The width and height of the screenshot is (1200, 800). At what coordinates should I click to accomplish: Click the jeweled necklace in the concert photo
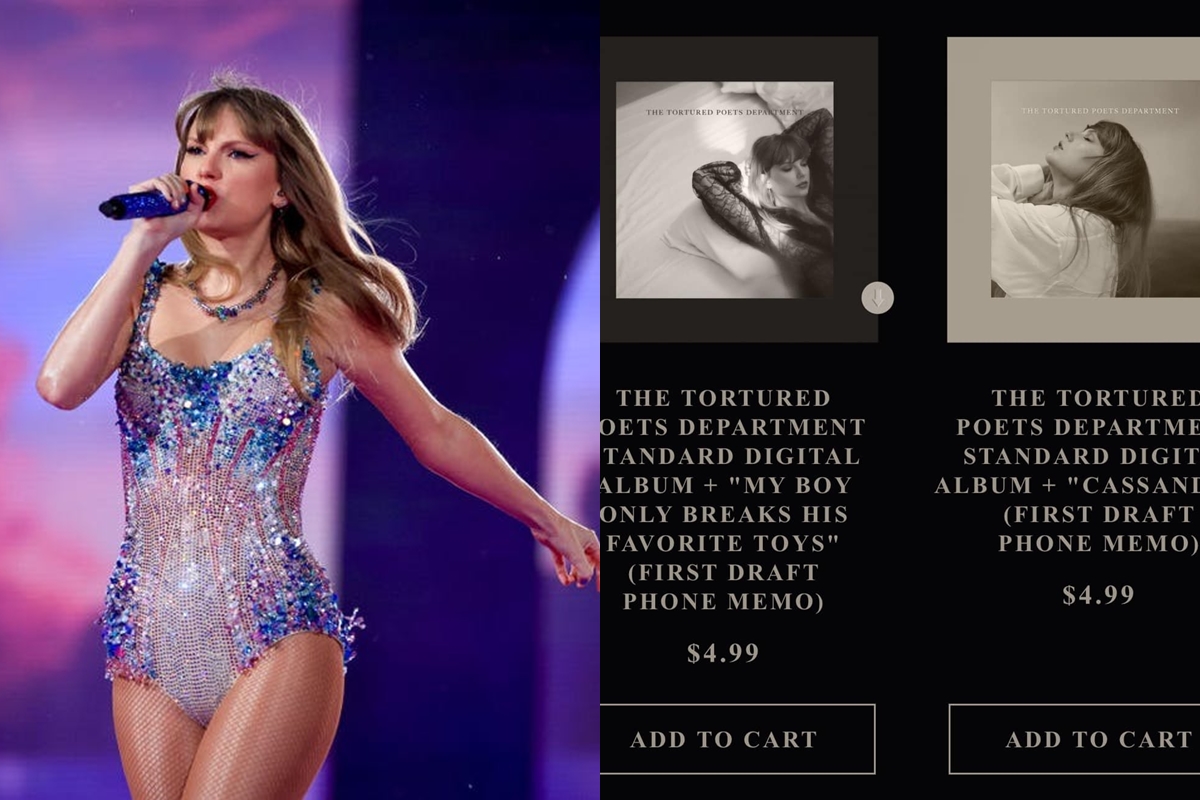(x=236, y=297)
